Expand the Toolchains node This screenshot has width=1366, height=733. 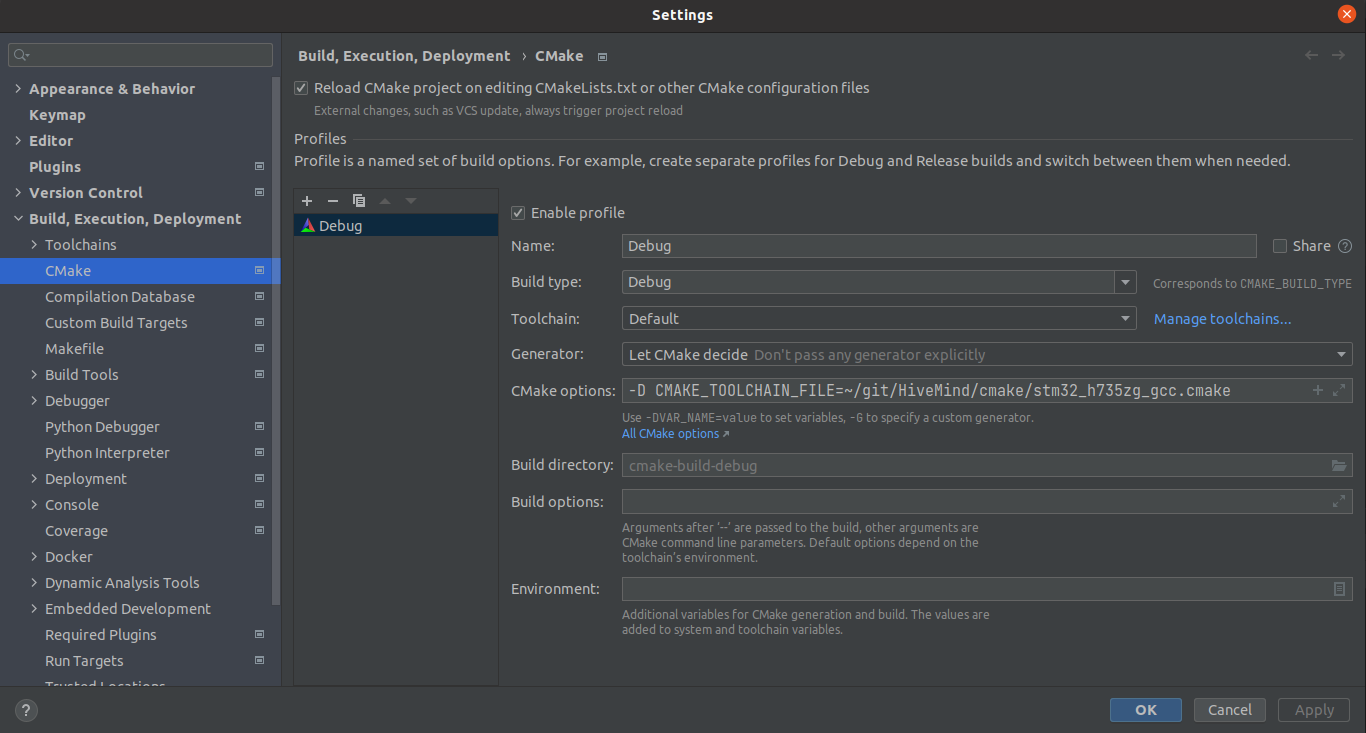click(35, 244)
